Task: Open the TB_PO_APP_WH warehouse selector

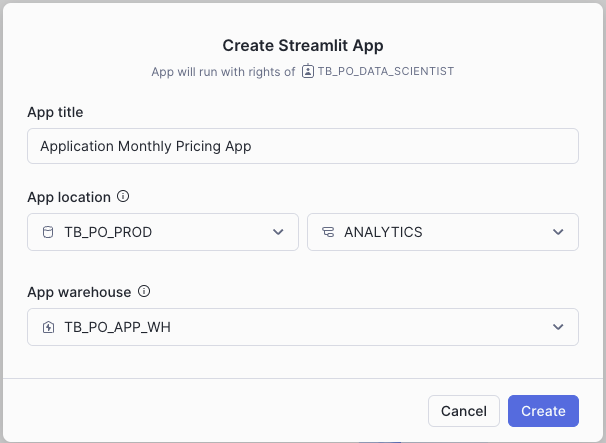Action: point(300,327)
